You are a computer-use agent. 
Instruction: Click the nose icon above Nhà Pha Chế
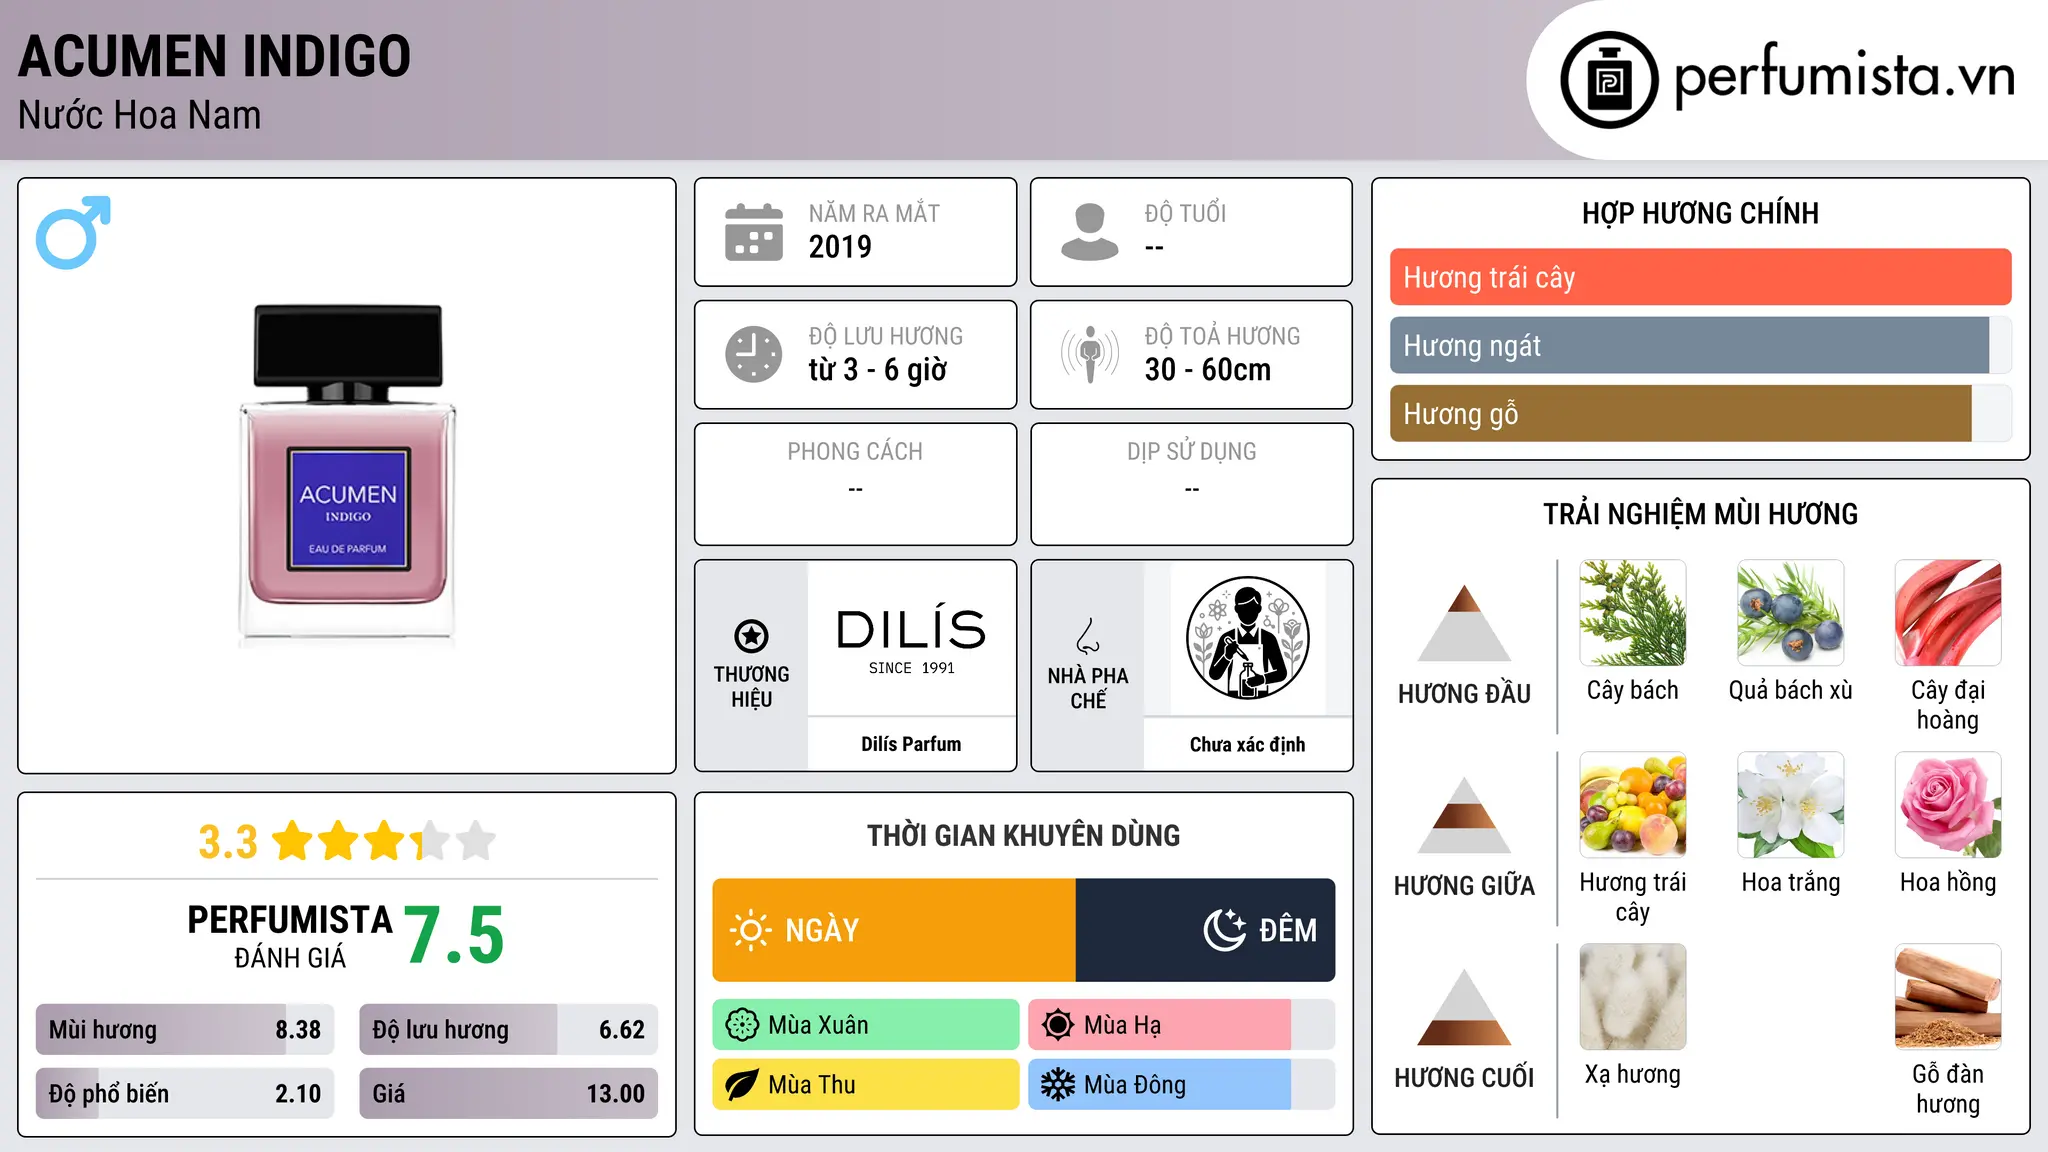1088,635
